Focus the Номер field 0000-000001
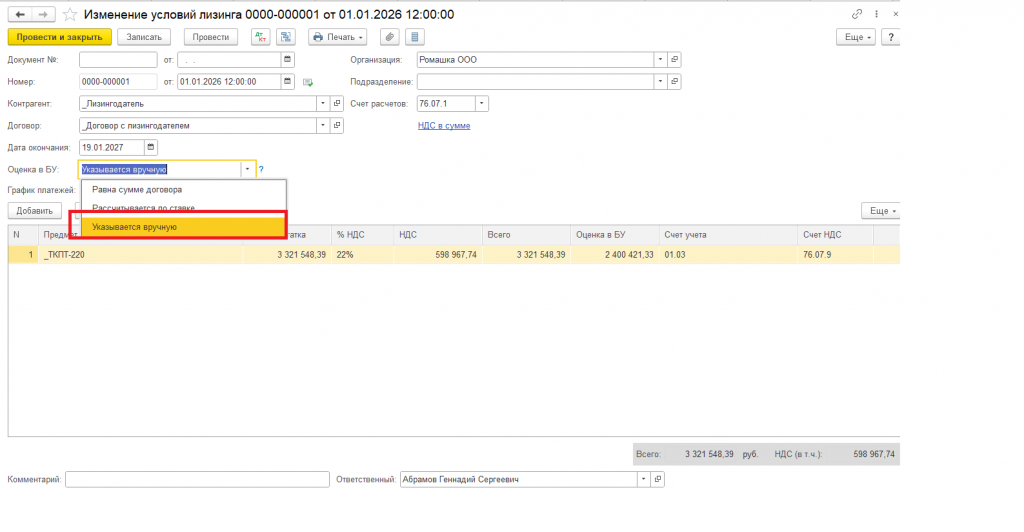Screen dimensions: 1024x532 [118, 82]
